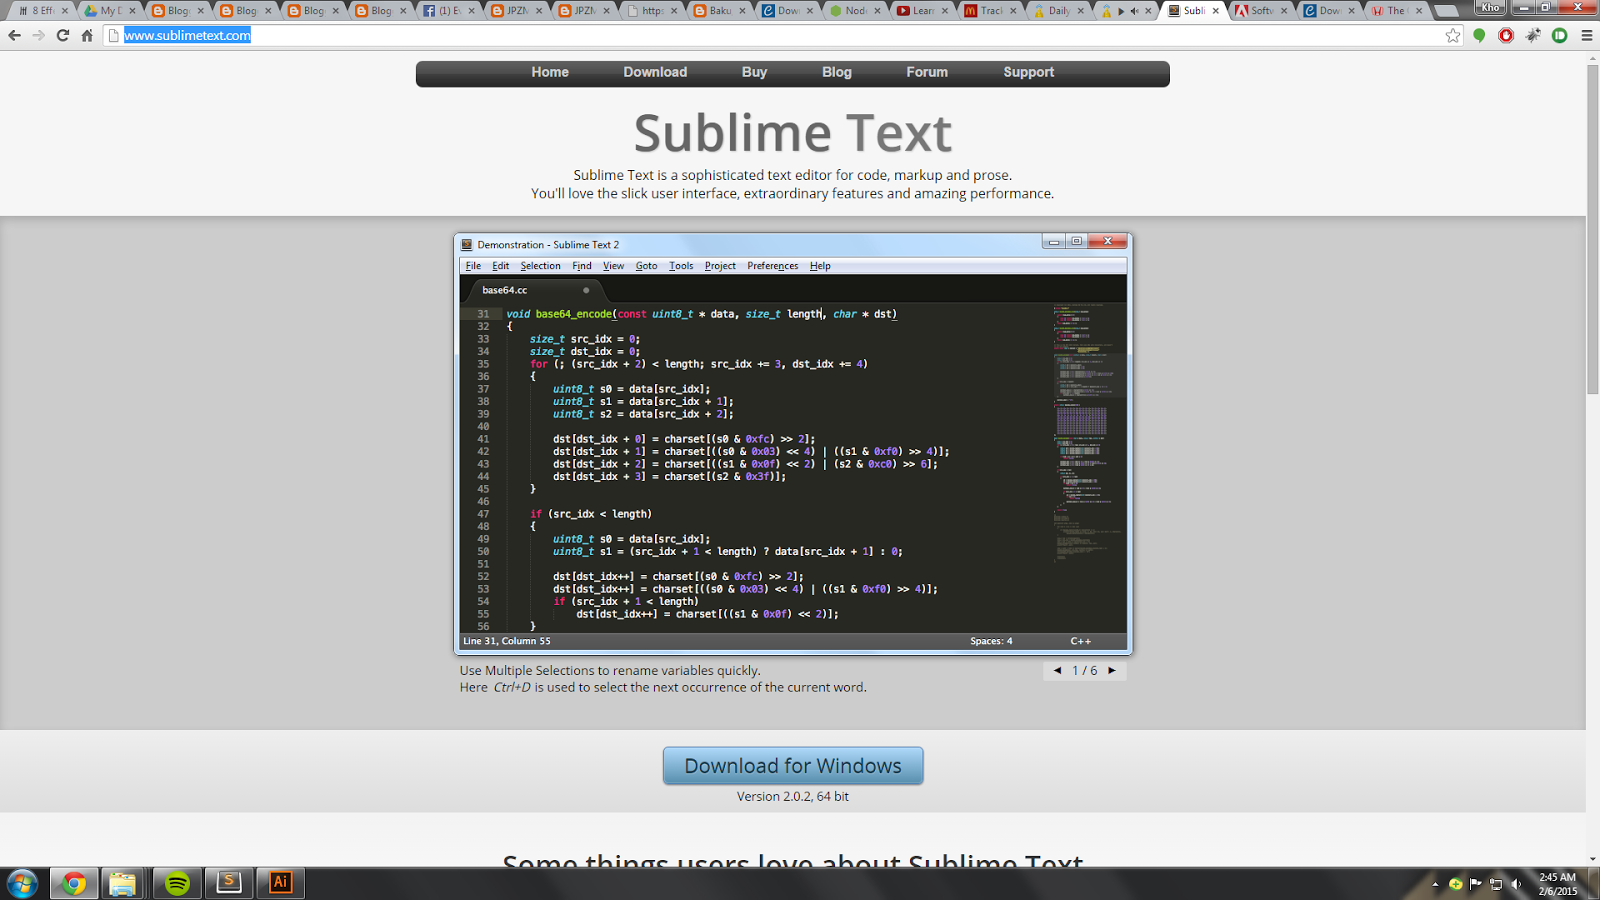Switch to the Node browser tab

point(854,11)
